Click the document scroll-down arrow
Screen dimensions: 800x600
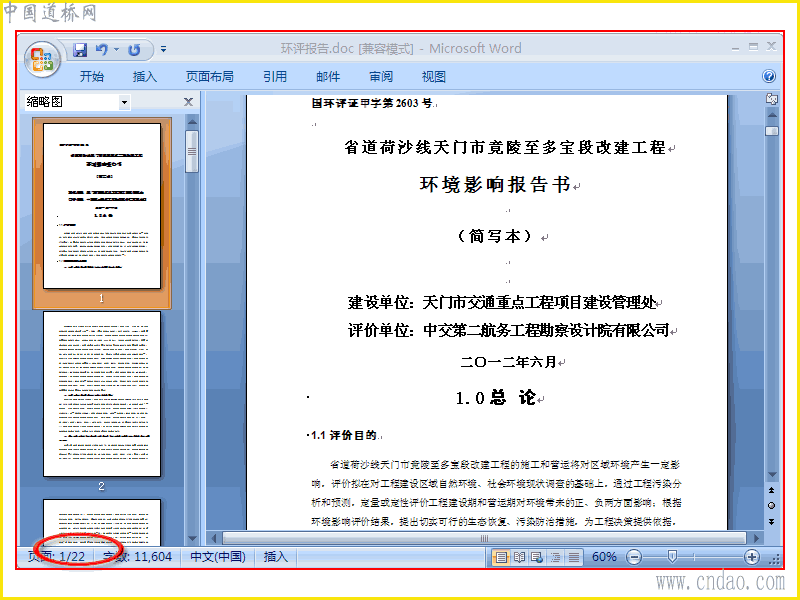point(772,475)
